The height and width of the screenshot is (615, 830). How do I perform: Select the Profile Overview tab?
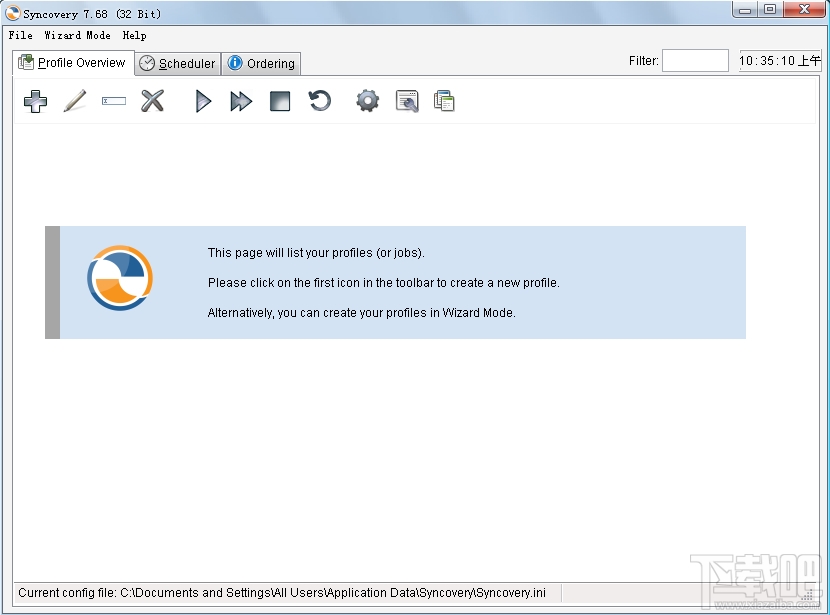73,63
